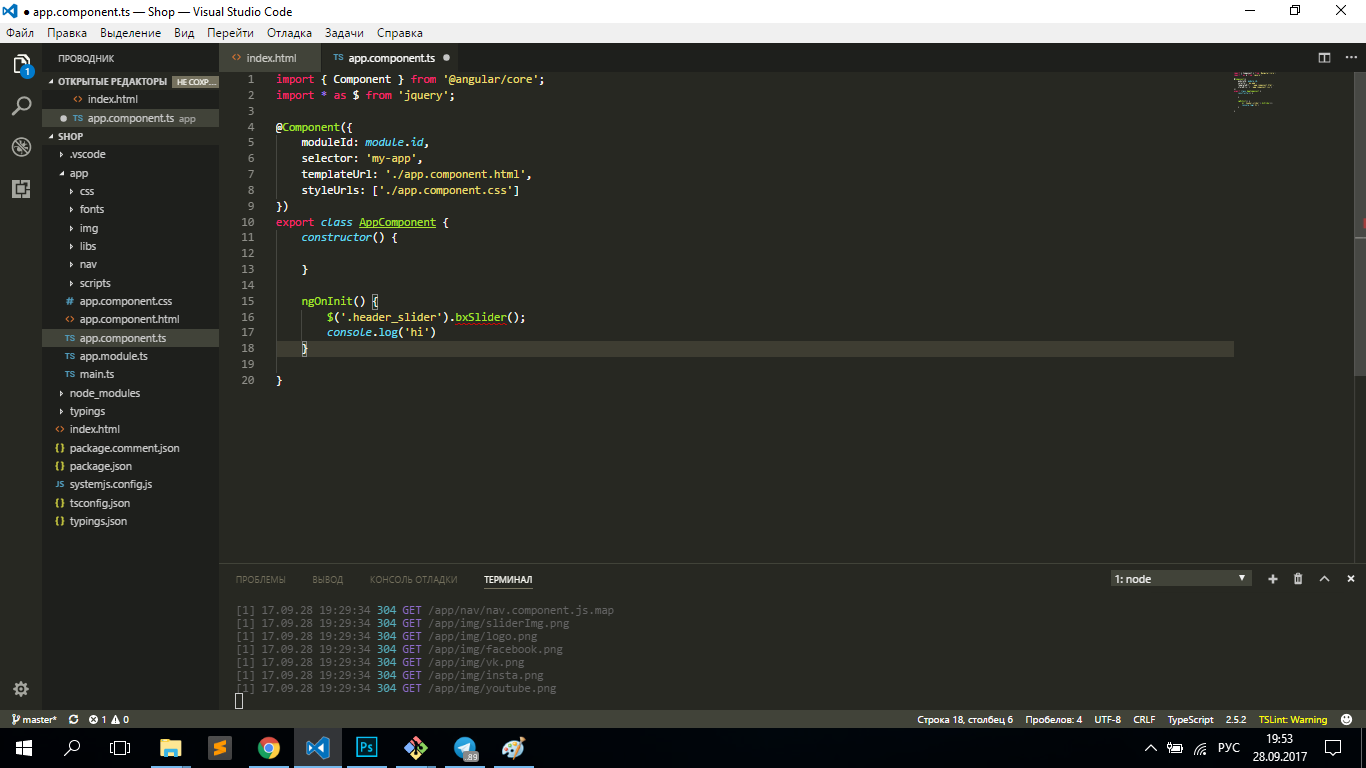Change line endings via CRLF status item
Image resolution: width=1366 pixels, height=768 pixels.
point(1144,719)
